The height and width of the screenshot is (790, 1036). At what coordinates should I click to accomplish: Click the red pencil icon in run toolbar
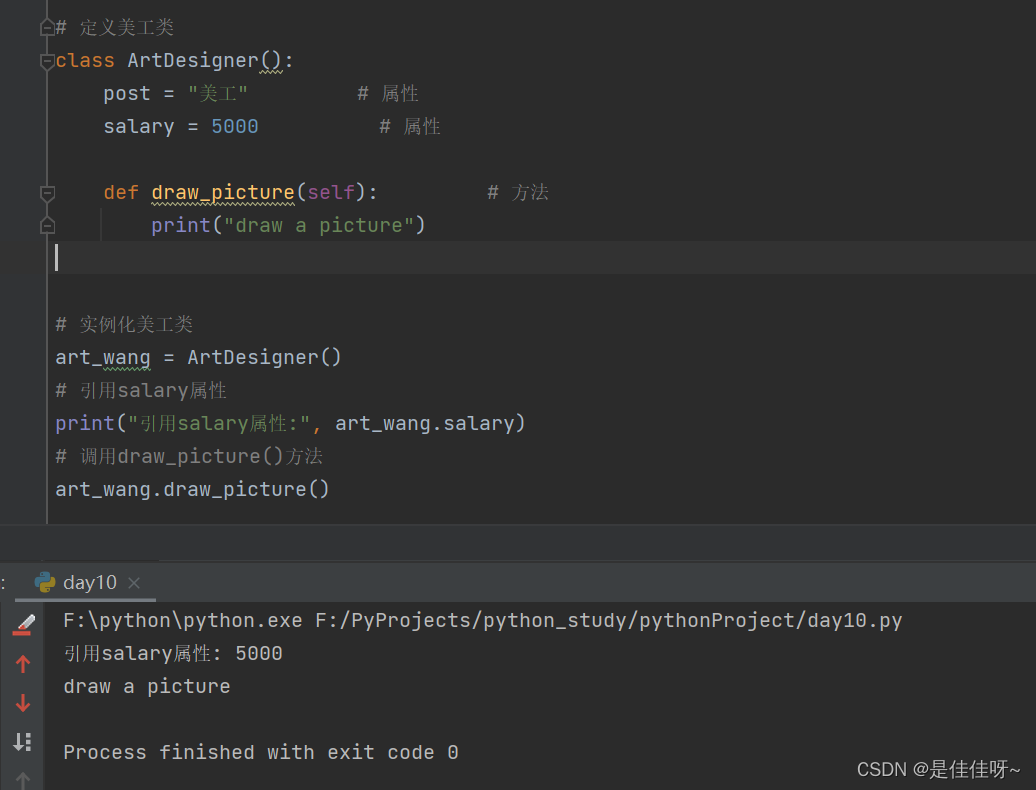point(24,624)
